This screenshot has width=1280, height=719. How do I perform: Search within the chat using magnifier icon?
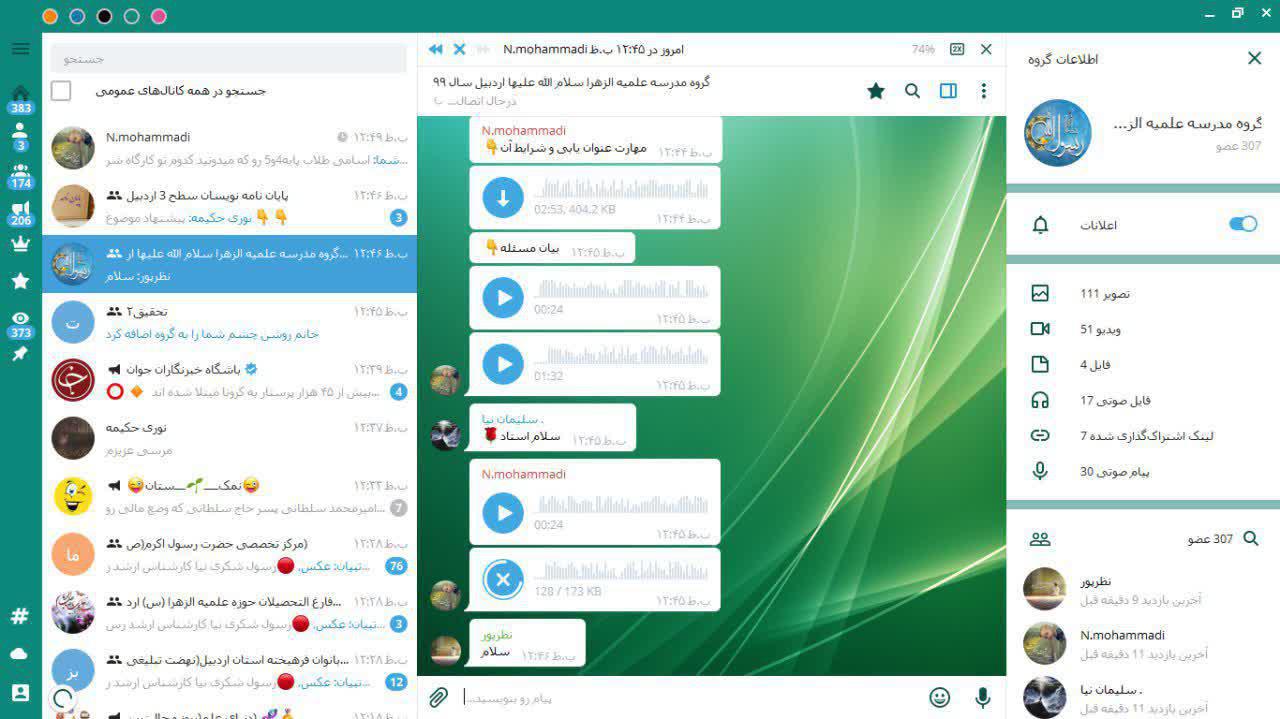click(x=912, y=91)
